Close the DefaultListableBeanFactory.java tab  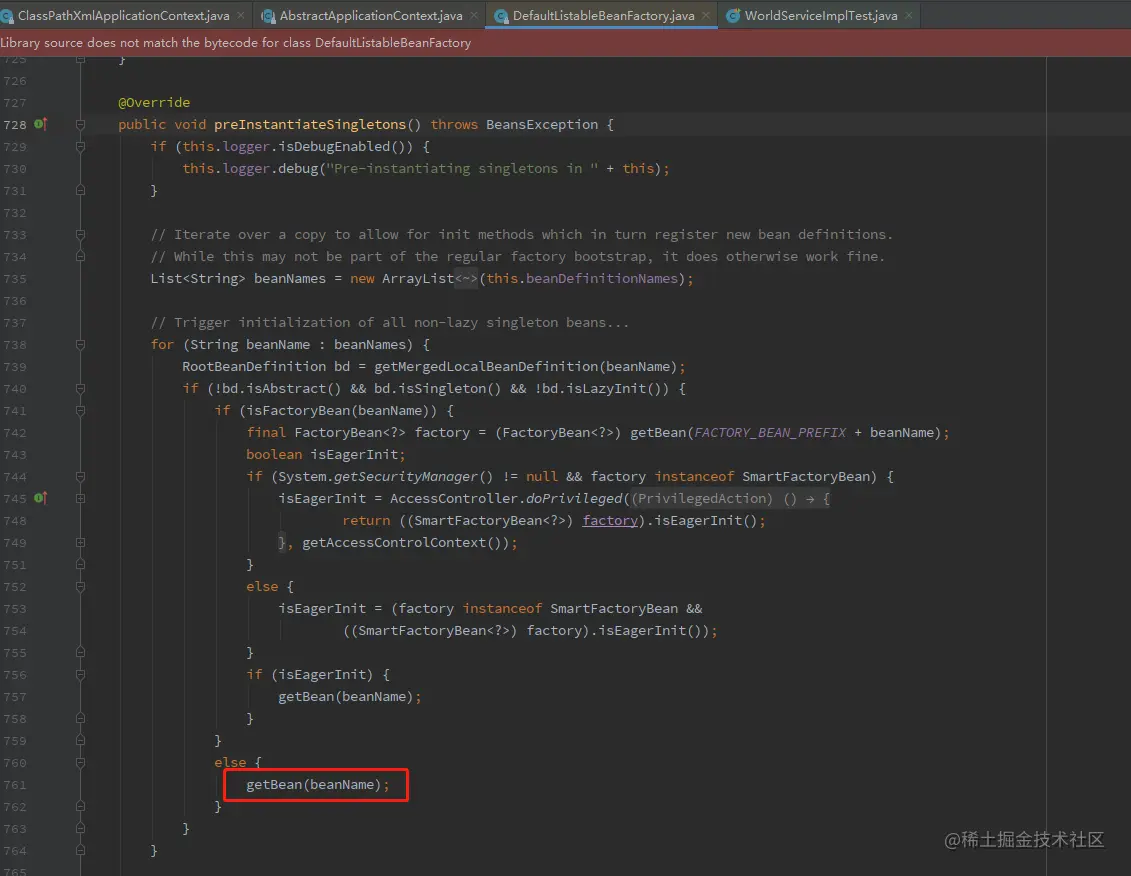(x=705, y=15)
